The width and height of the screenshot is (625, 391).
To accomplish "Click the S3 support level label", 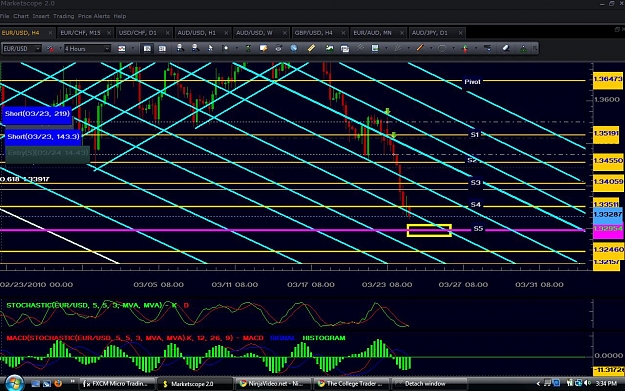I will click(476, 183).
